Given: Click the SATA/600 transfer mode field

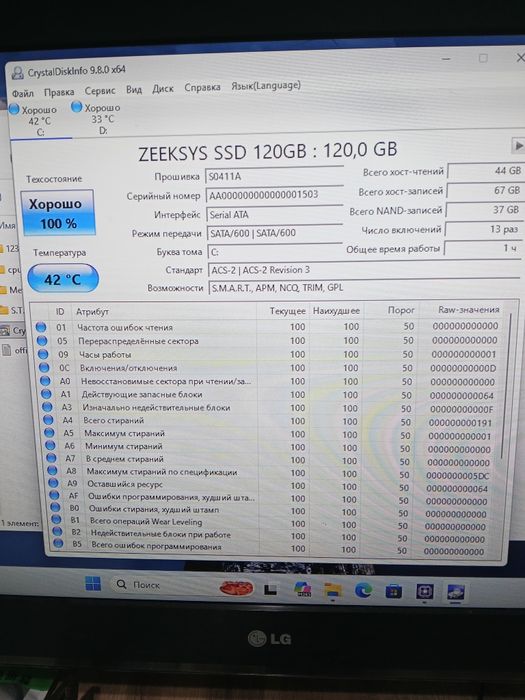Looking at the screenshot, I should [274, 233].
